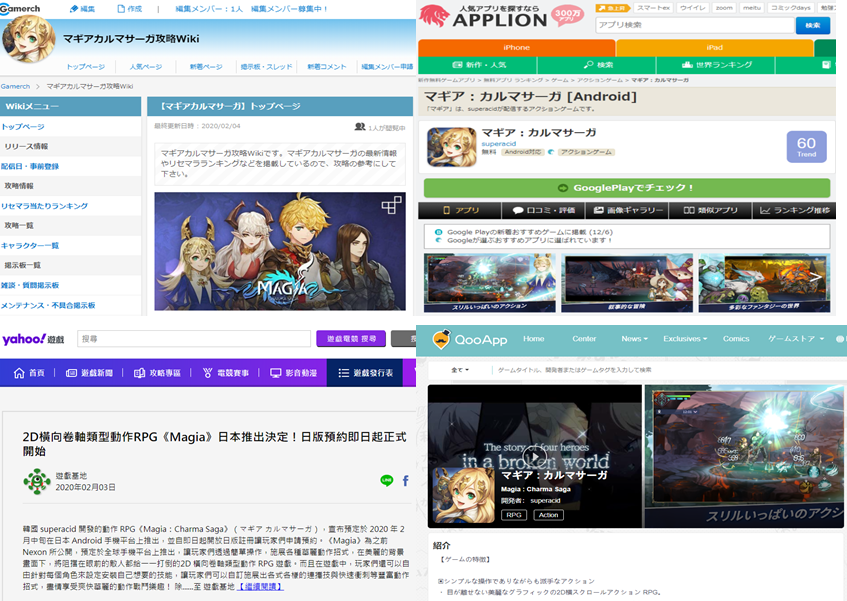
Task: Click the pencil 編集 icon on Gamerch
Action: coord(75,9)
